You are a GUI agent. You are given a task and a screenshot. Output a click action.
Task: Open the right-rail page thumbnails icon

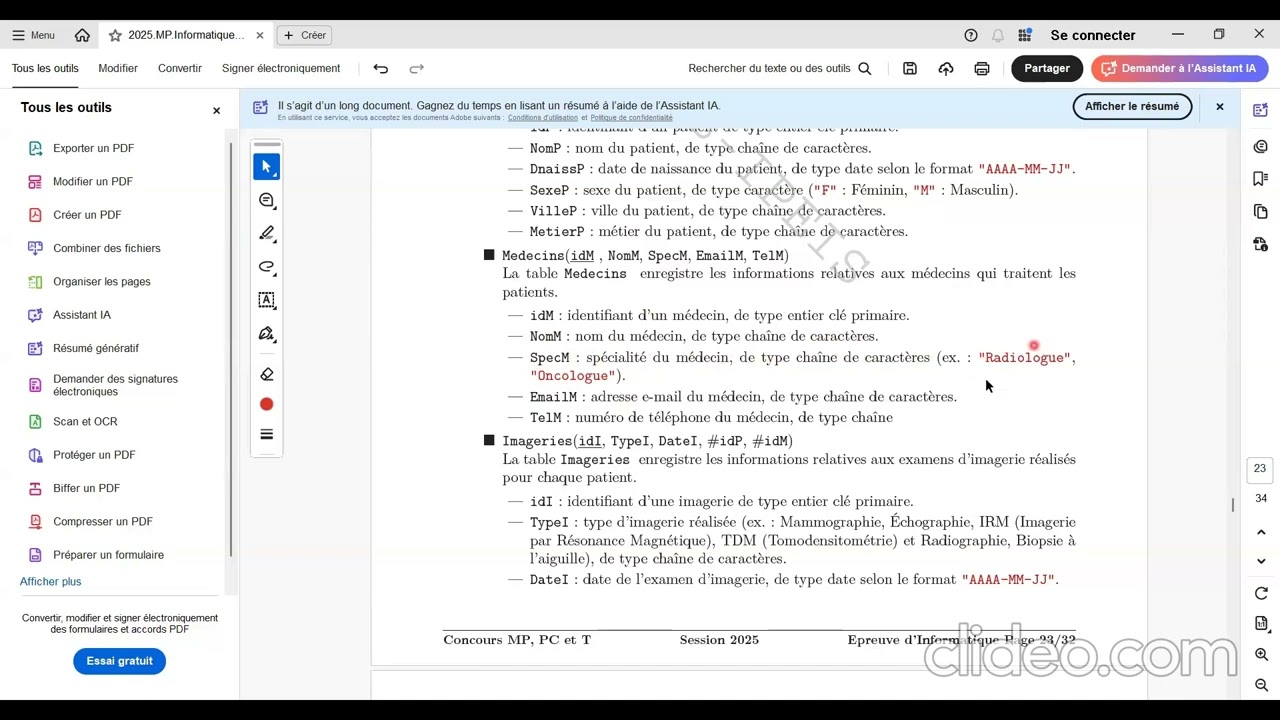[x=1260, y=212]
